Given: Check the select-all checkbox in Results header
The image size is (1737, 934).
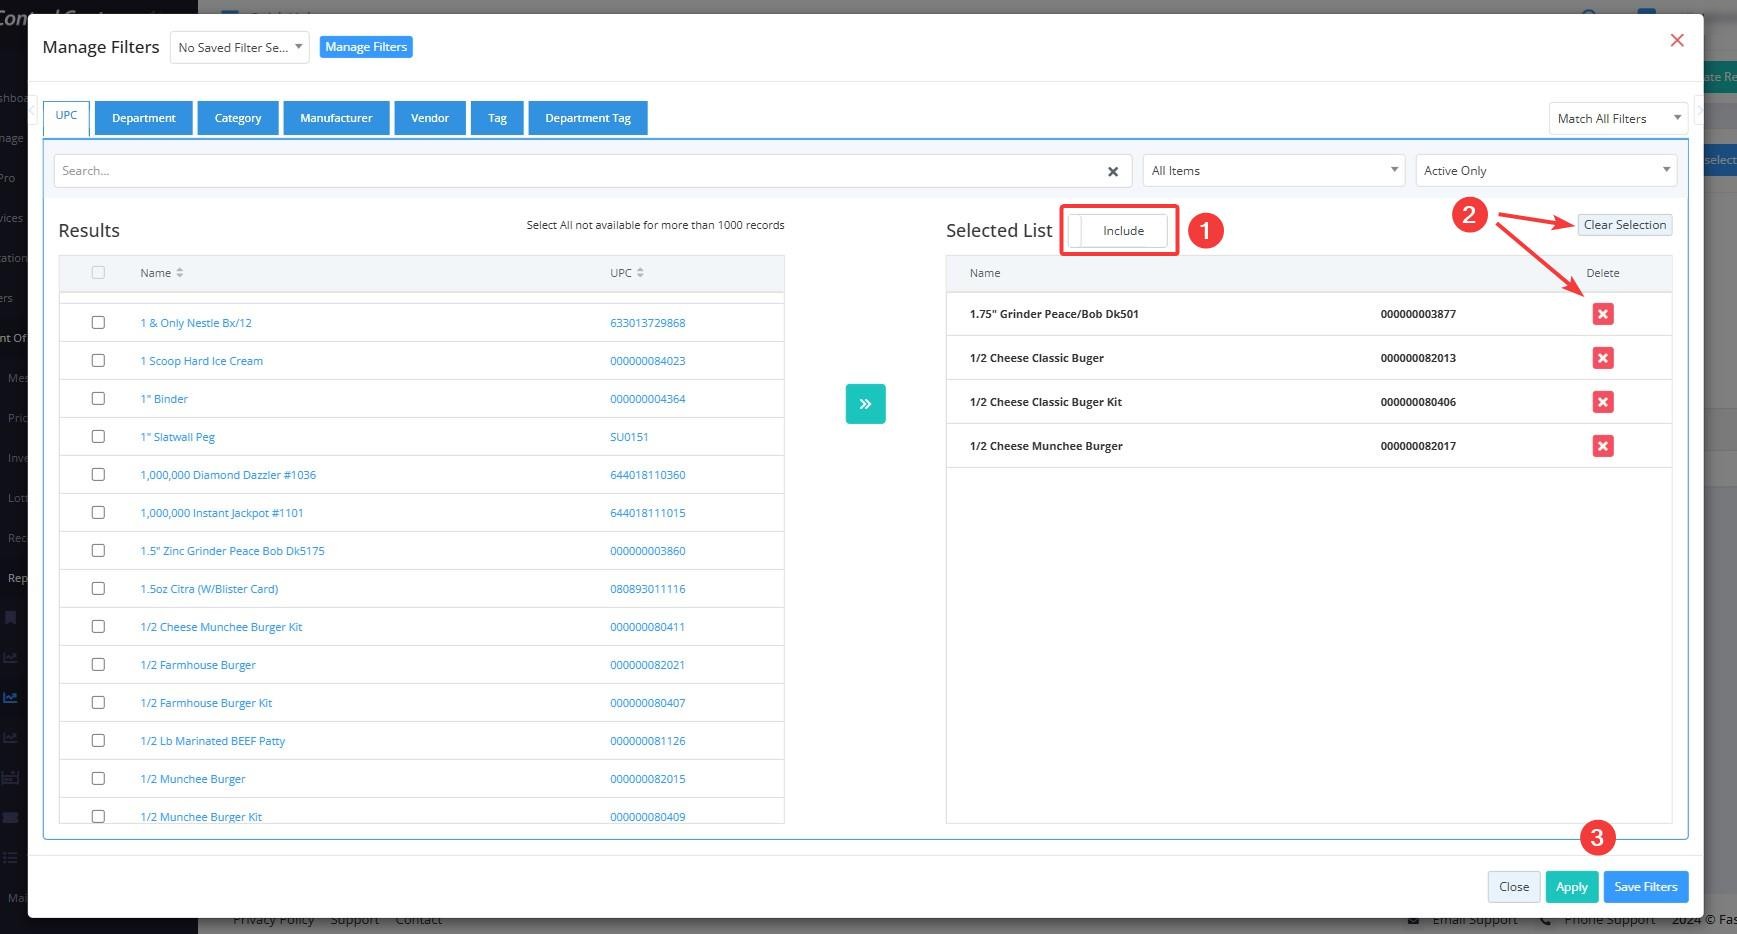Looking at the screenshot, I should tap(98, 272).
